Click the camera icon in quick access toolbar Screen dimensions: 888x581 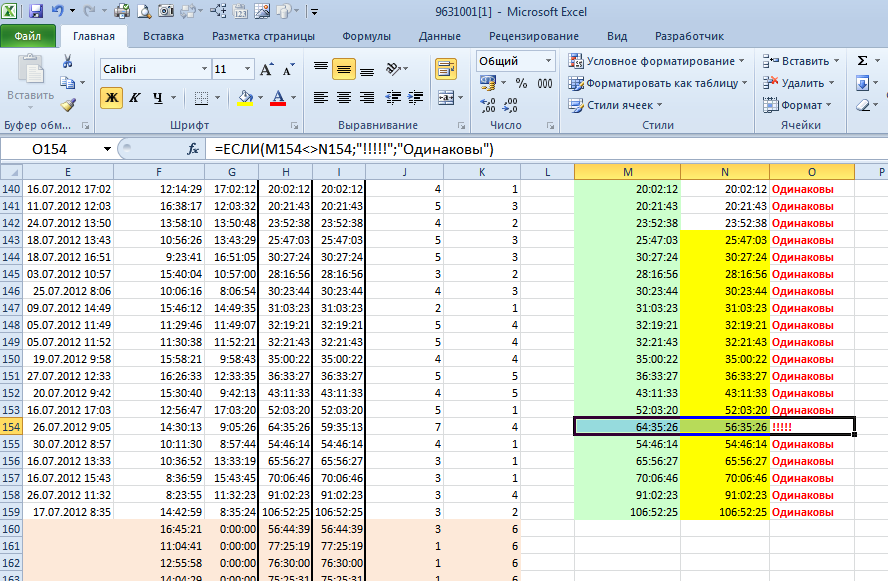(x=165, y=11)
